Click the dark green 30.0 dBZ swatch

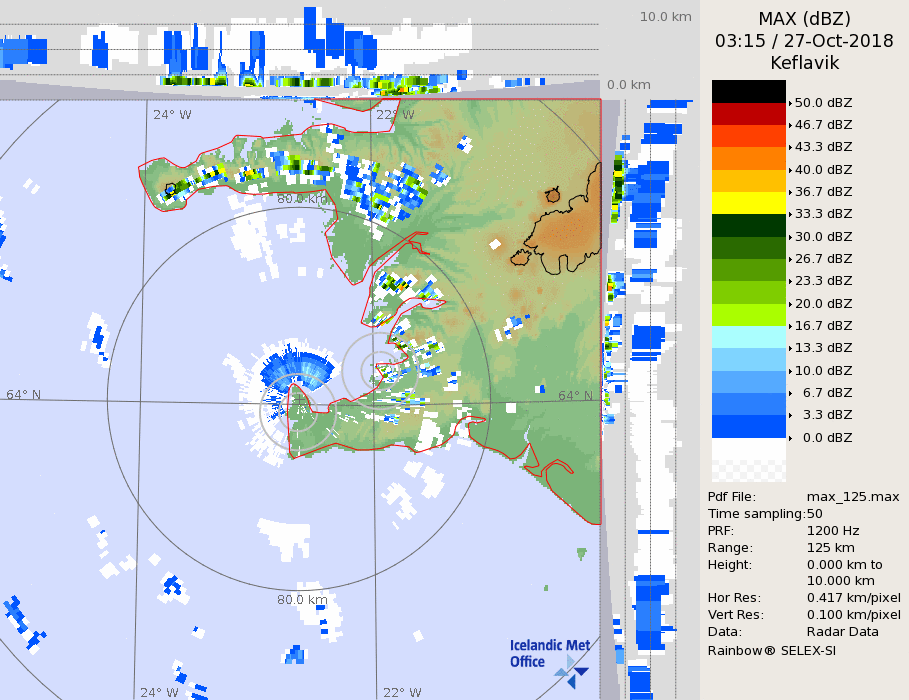748,225
